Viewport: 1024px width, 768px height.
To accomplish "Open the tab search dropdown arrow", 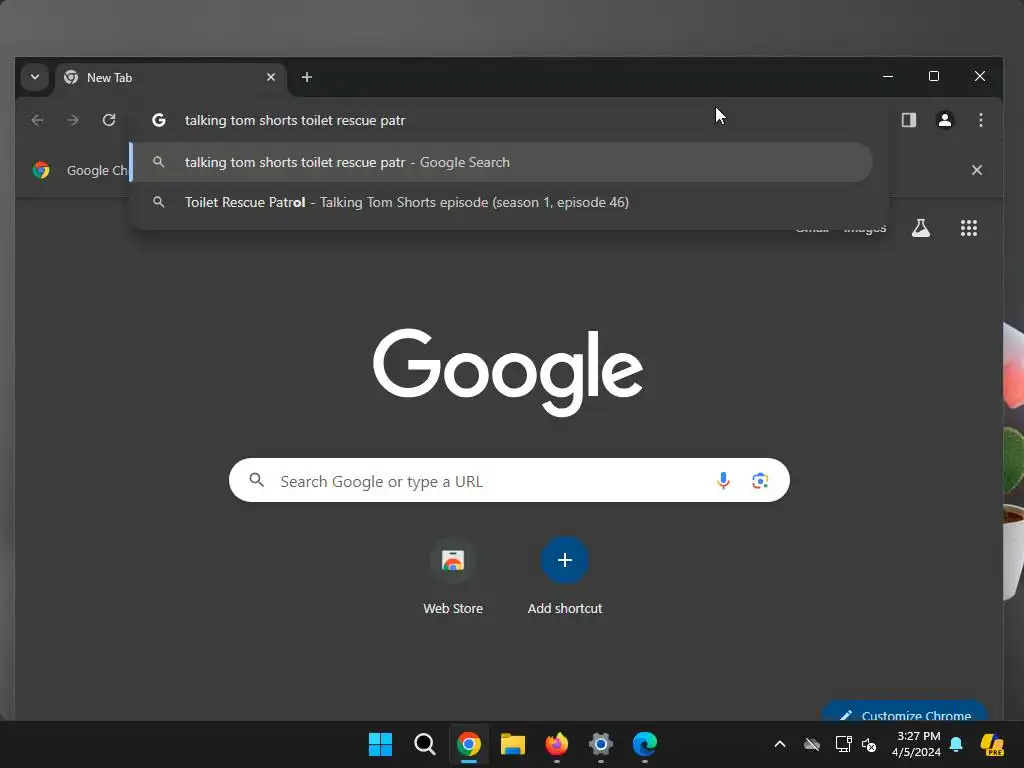I will click(x=35, y=77).
